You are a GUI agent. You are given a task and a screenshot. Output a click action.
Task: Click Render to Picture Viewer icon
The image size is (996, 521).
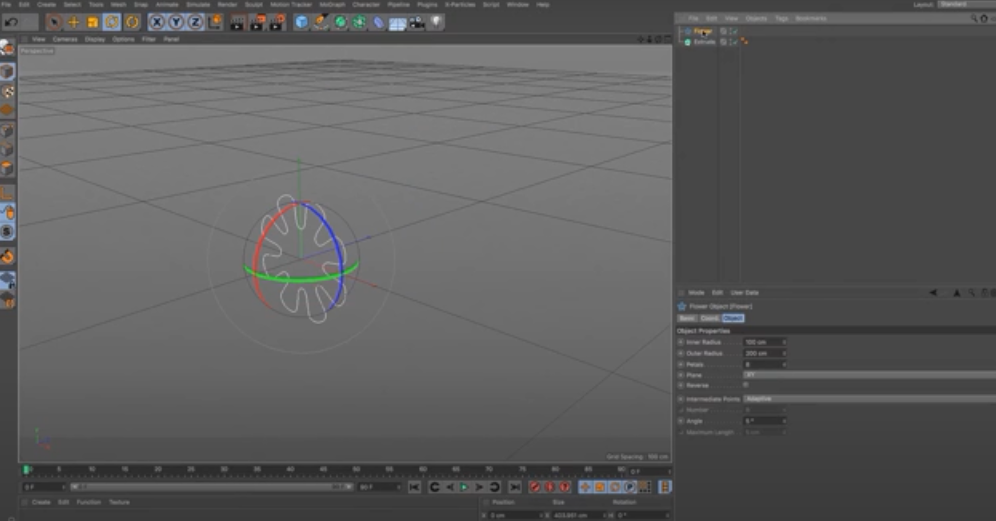coord(257,22)
